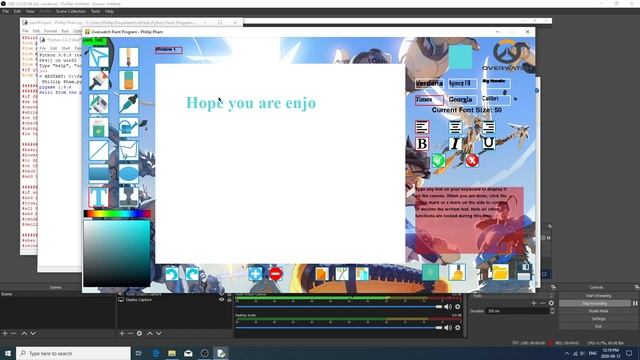Mute Desktop Audio speaker in OBS mixer
Screen dimensions: 640x360
point(448,327)
